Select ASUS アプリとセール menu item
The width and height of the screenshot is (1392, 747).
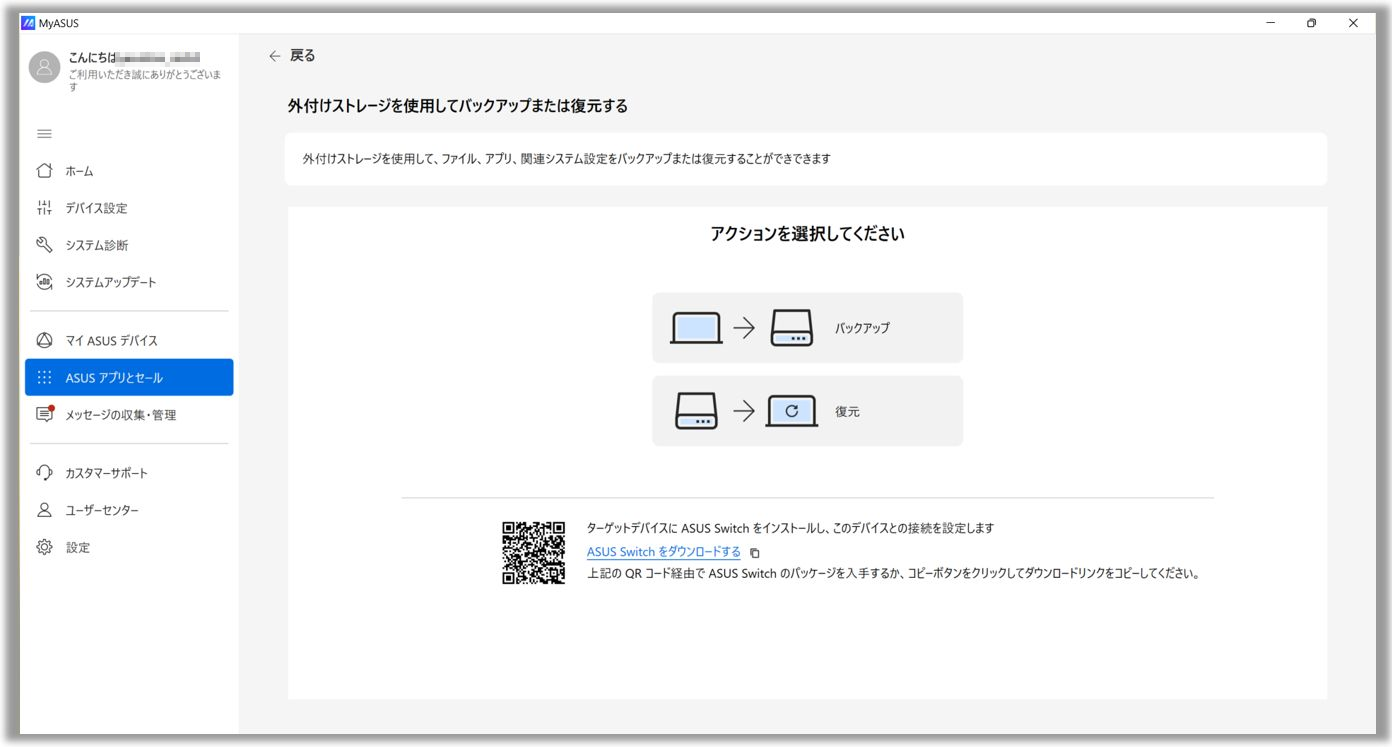coord(129,378)
